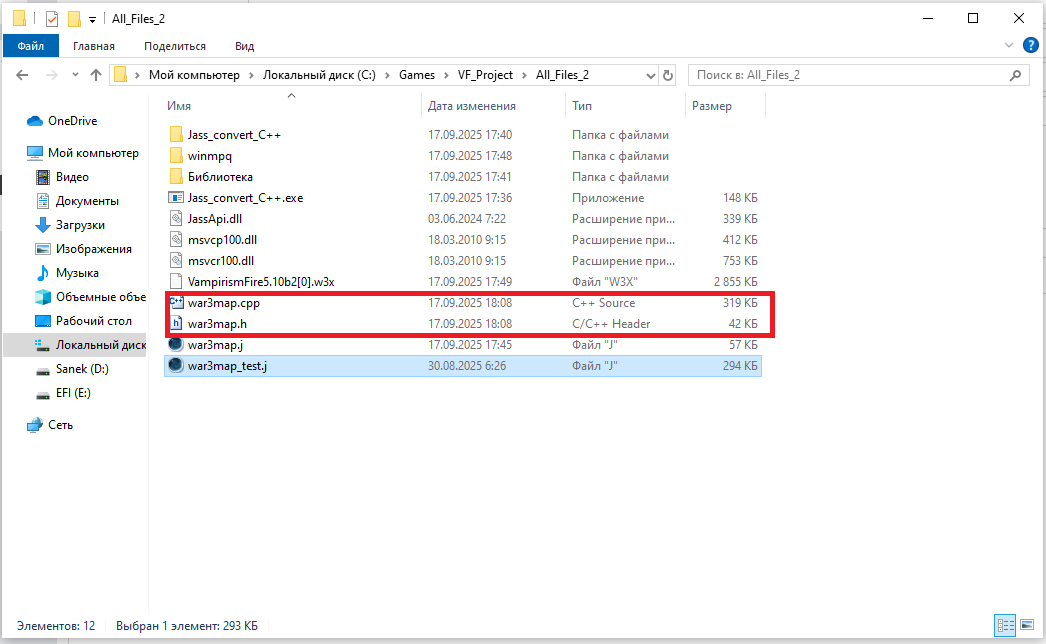The height and width of the screenshot is (644, 1046).
Task: Click the Forward navigation arrow
Action: pyautogui.click(x=51, y=75)
